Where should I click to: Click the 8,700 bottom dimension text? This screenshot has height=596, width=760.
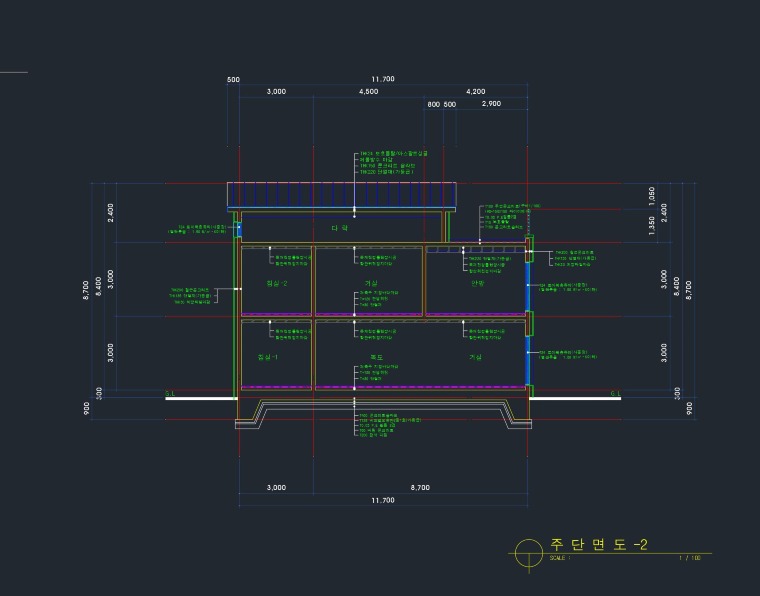coord(420,487)
